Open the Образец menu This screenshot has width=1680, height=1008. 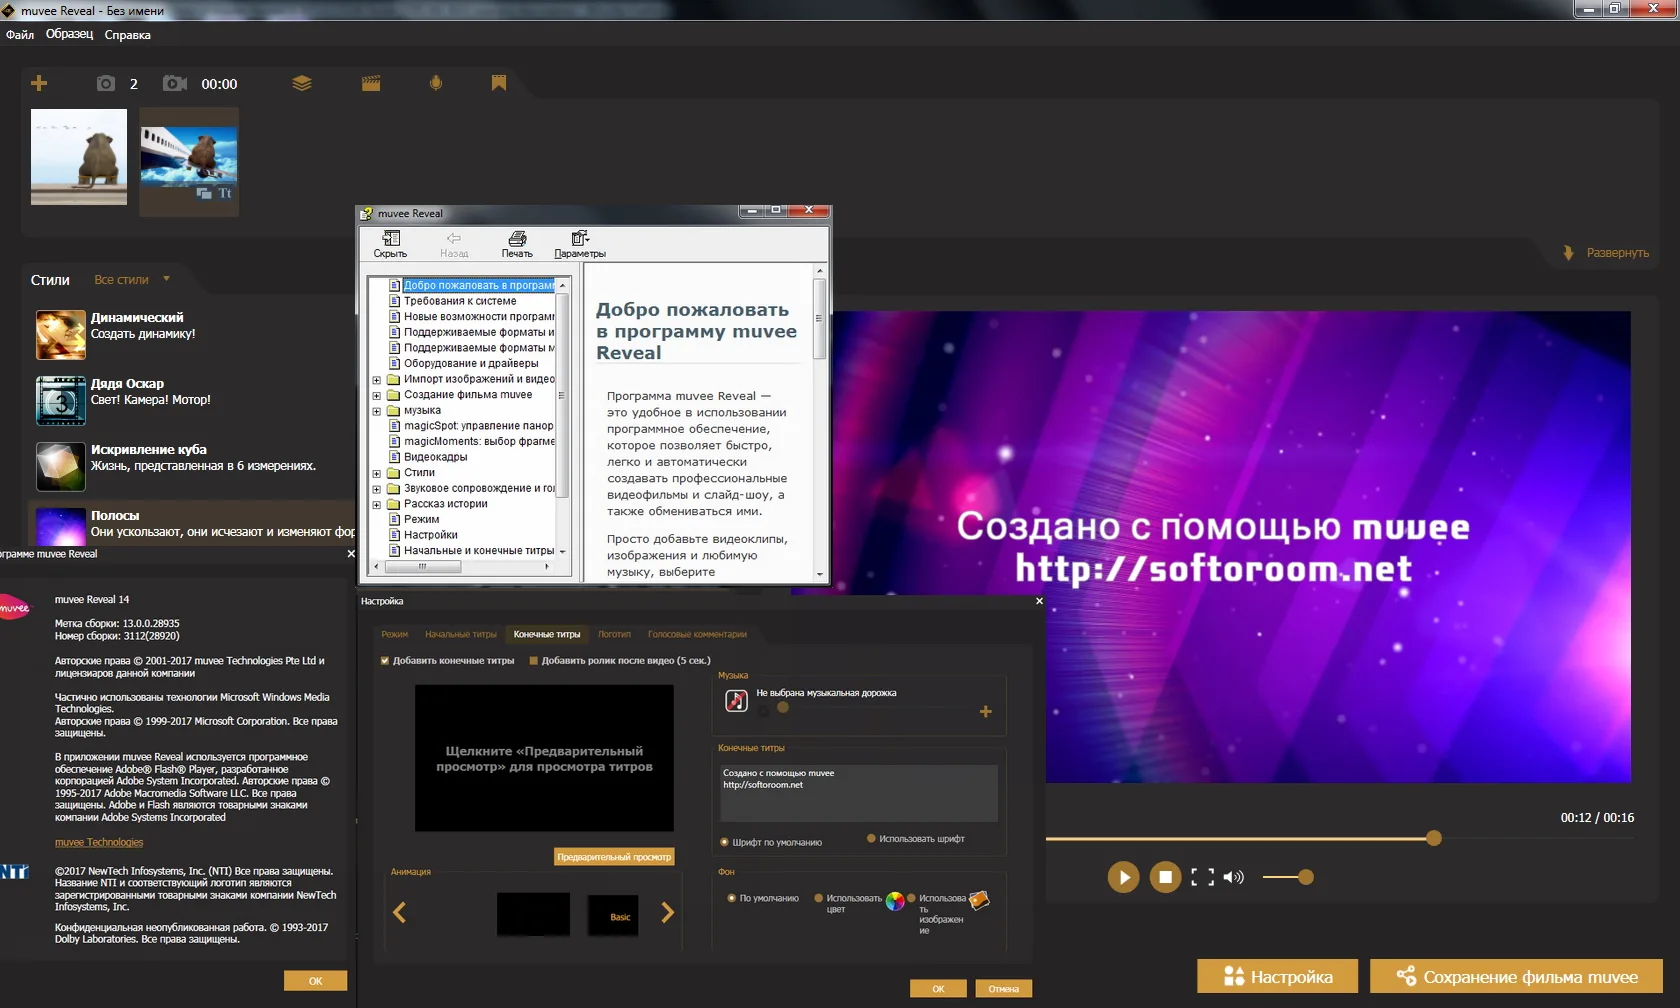(69, 34)
